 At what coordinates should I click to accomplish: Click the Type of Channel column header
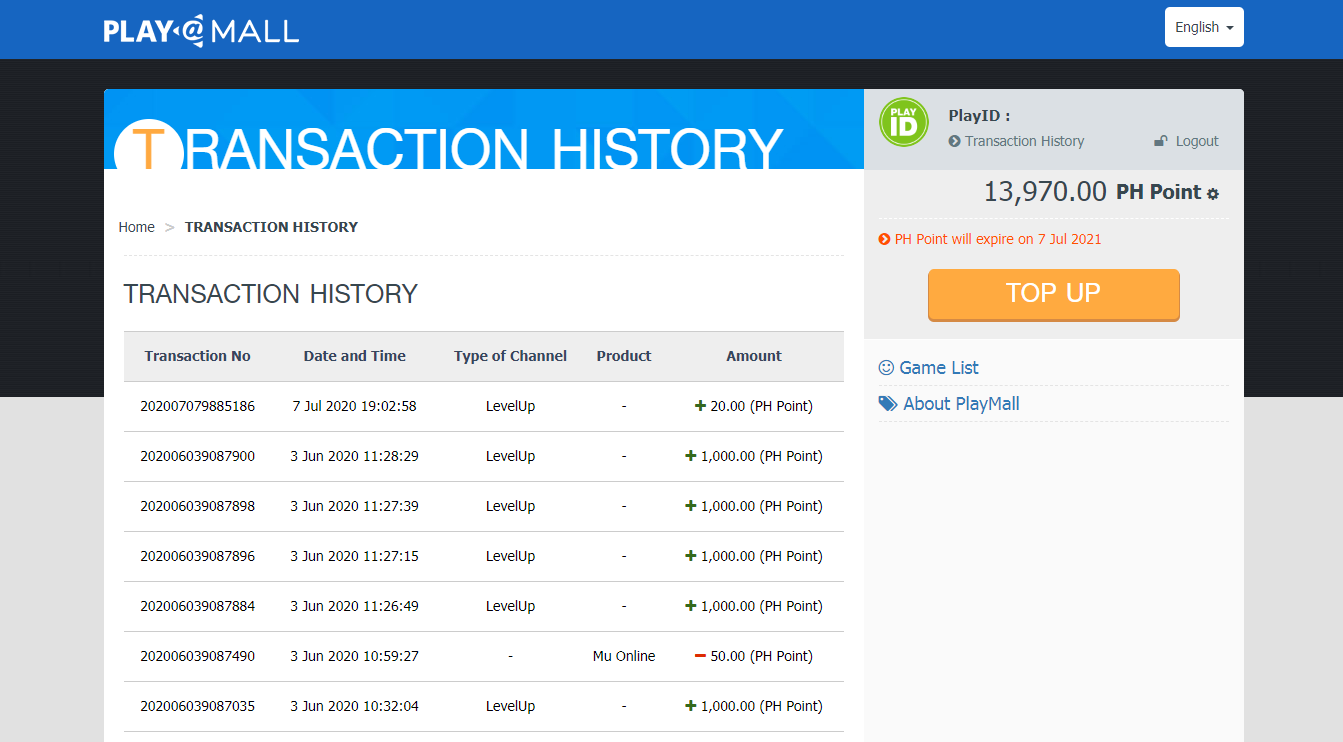pyautogui.click(x=510, y=356)
